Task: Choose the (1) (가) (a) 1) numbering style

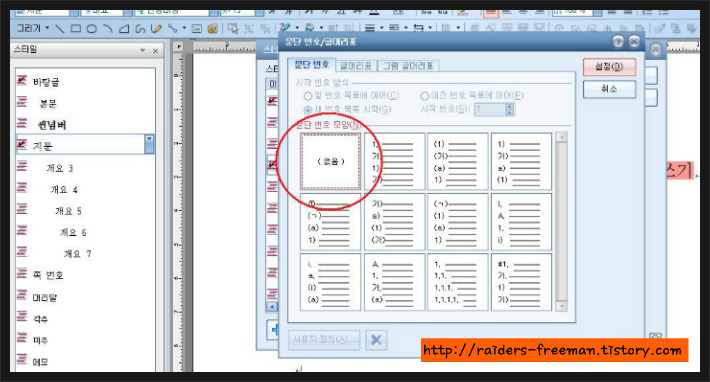Action: [x=458, y=161]
